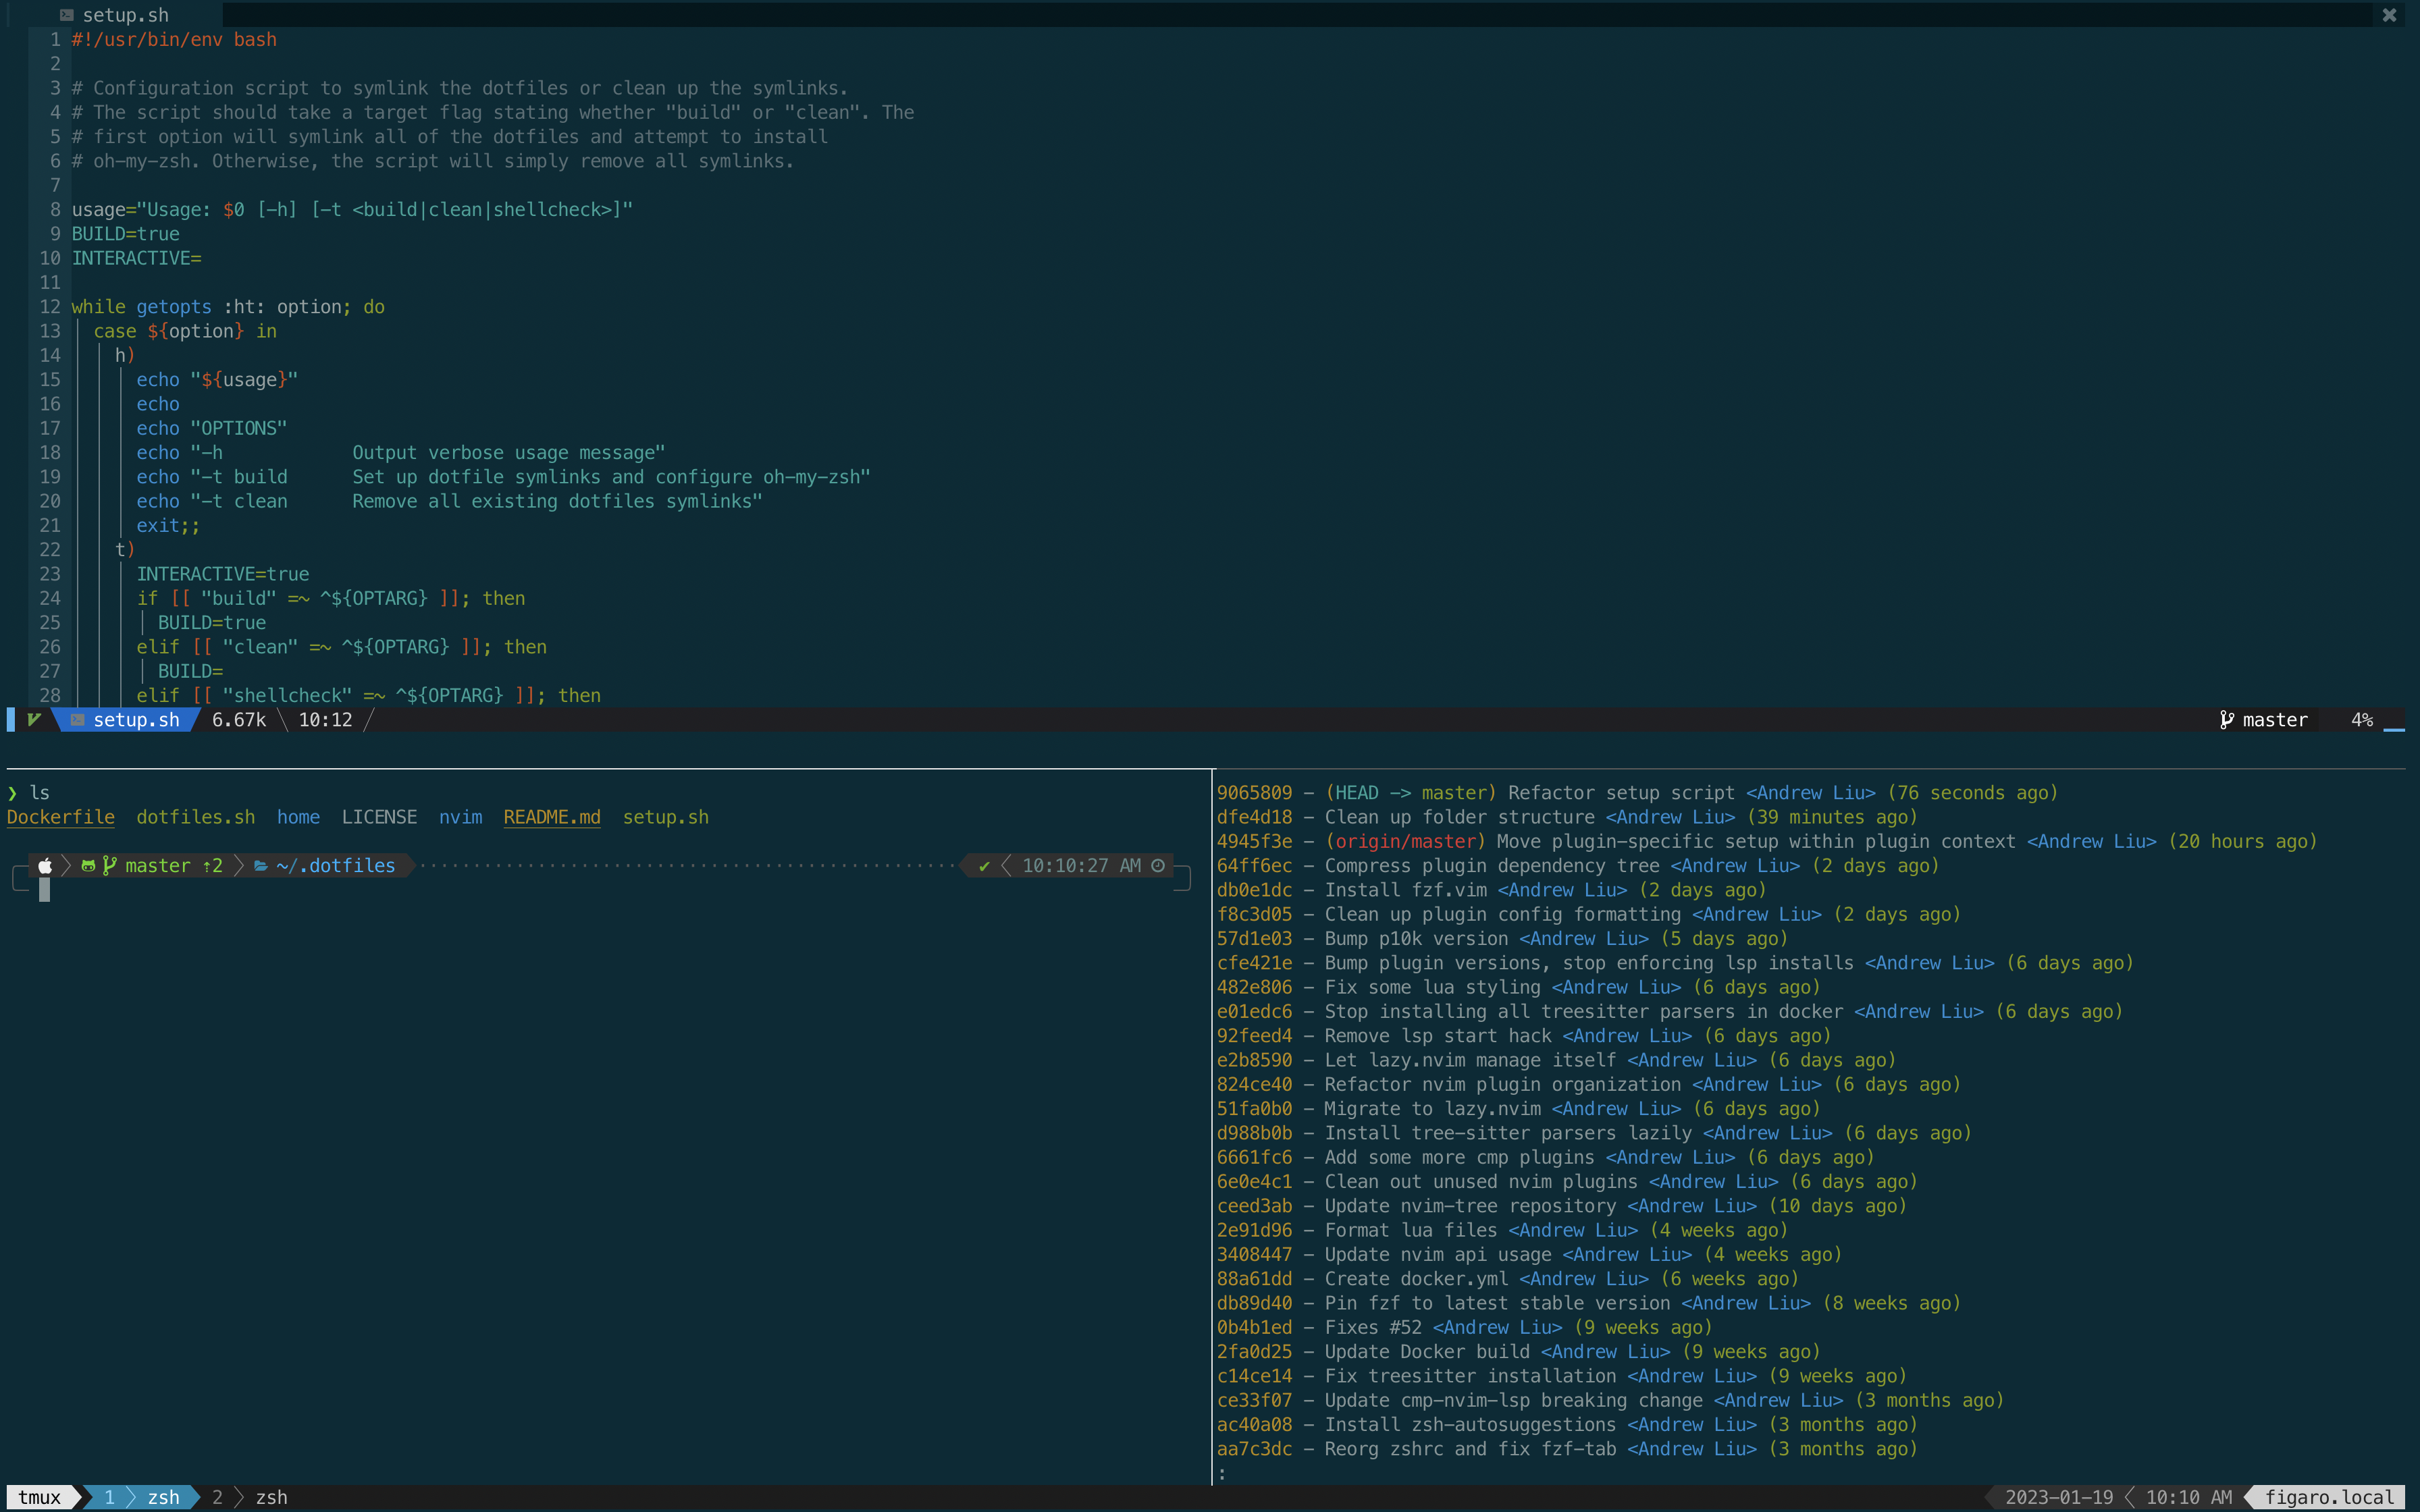Image resolution: width=2420 pixels, height=1512 pixels.
Task: Click the 'exit;;' statement on line 21
Action: pyautogui.click(x=168, y=526)
